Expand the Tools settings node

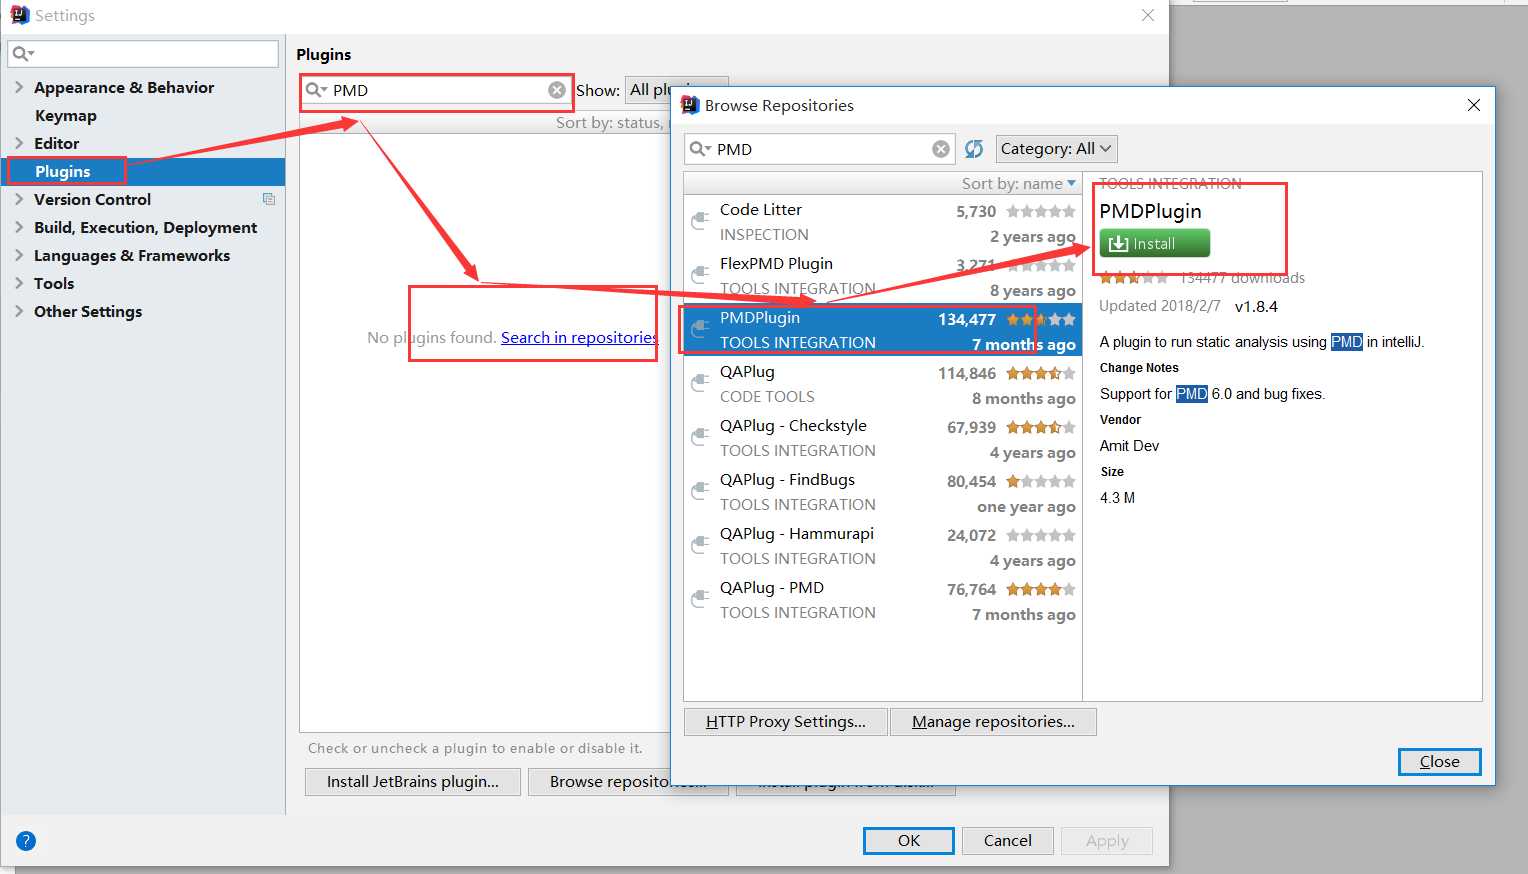[x=19, y=283]
